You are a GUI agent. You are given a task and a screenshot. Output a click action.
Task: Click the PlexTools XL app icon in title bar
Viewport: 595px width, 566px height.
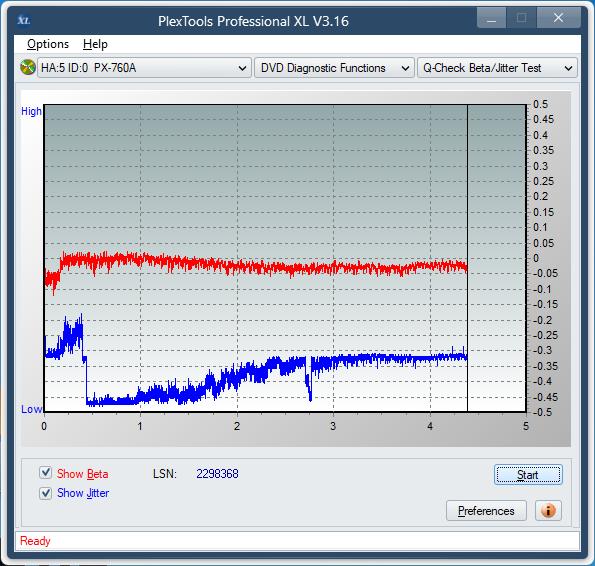click(24, 20)
